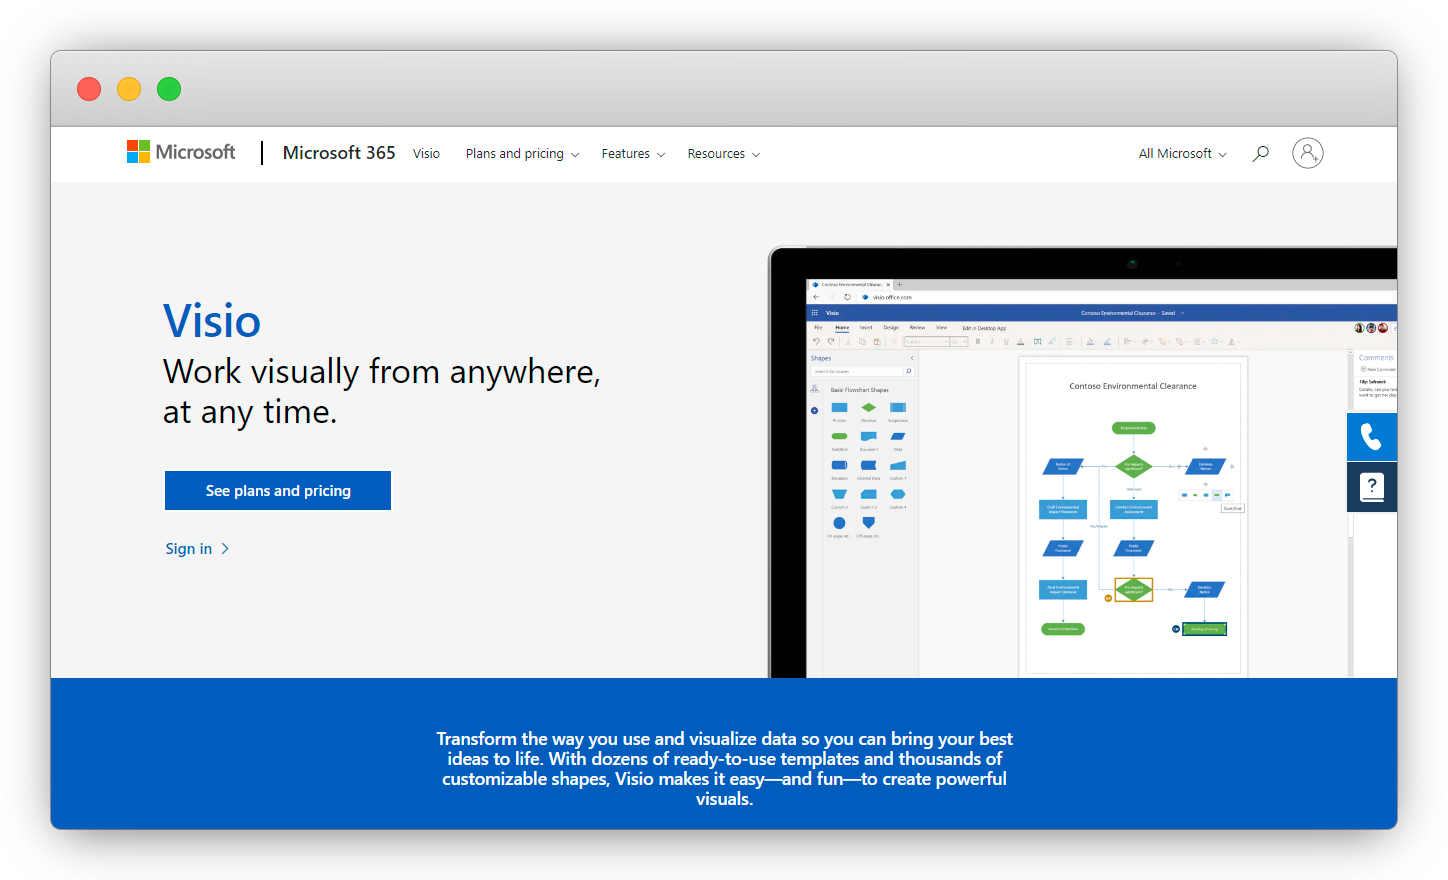
Task: Select the Start/End flowchart shape
Action: (840, 436)
